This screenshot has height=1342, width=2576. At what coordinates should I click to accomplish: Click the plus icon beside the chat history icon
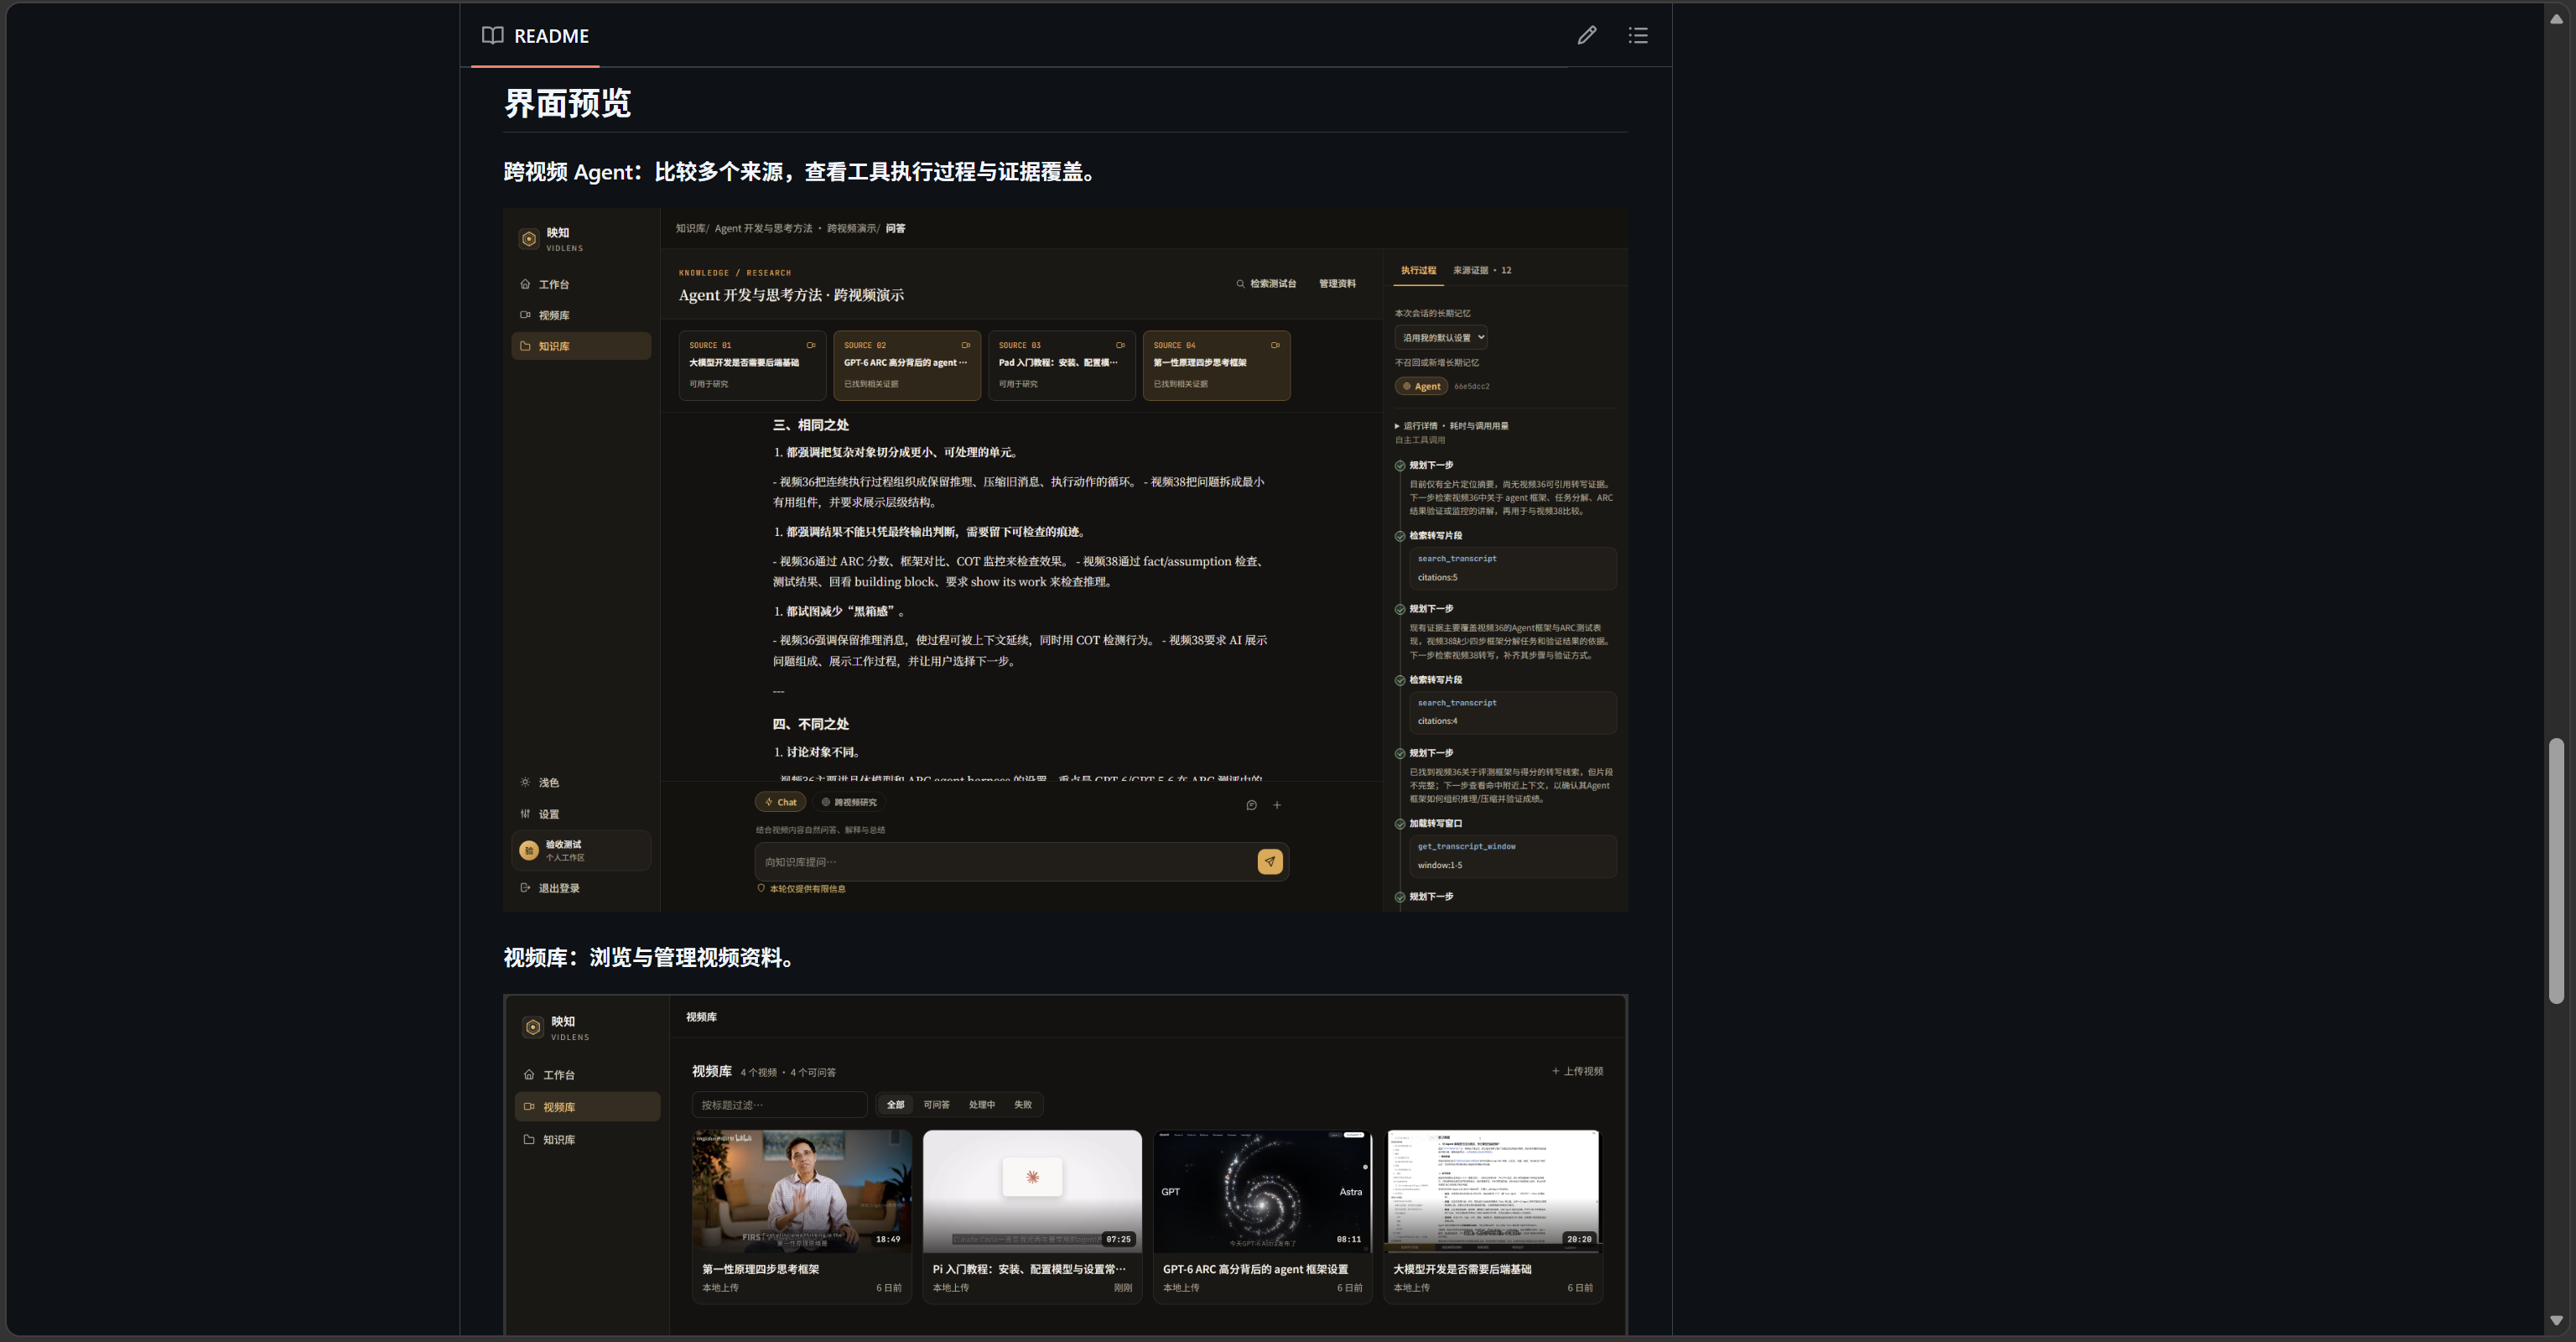click(x=1277, y=805)
